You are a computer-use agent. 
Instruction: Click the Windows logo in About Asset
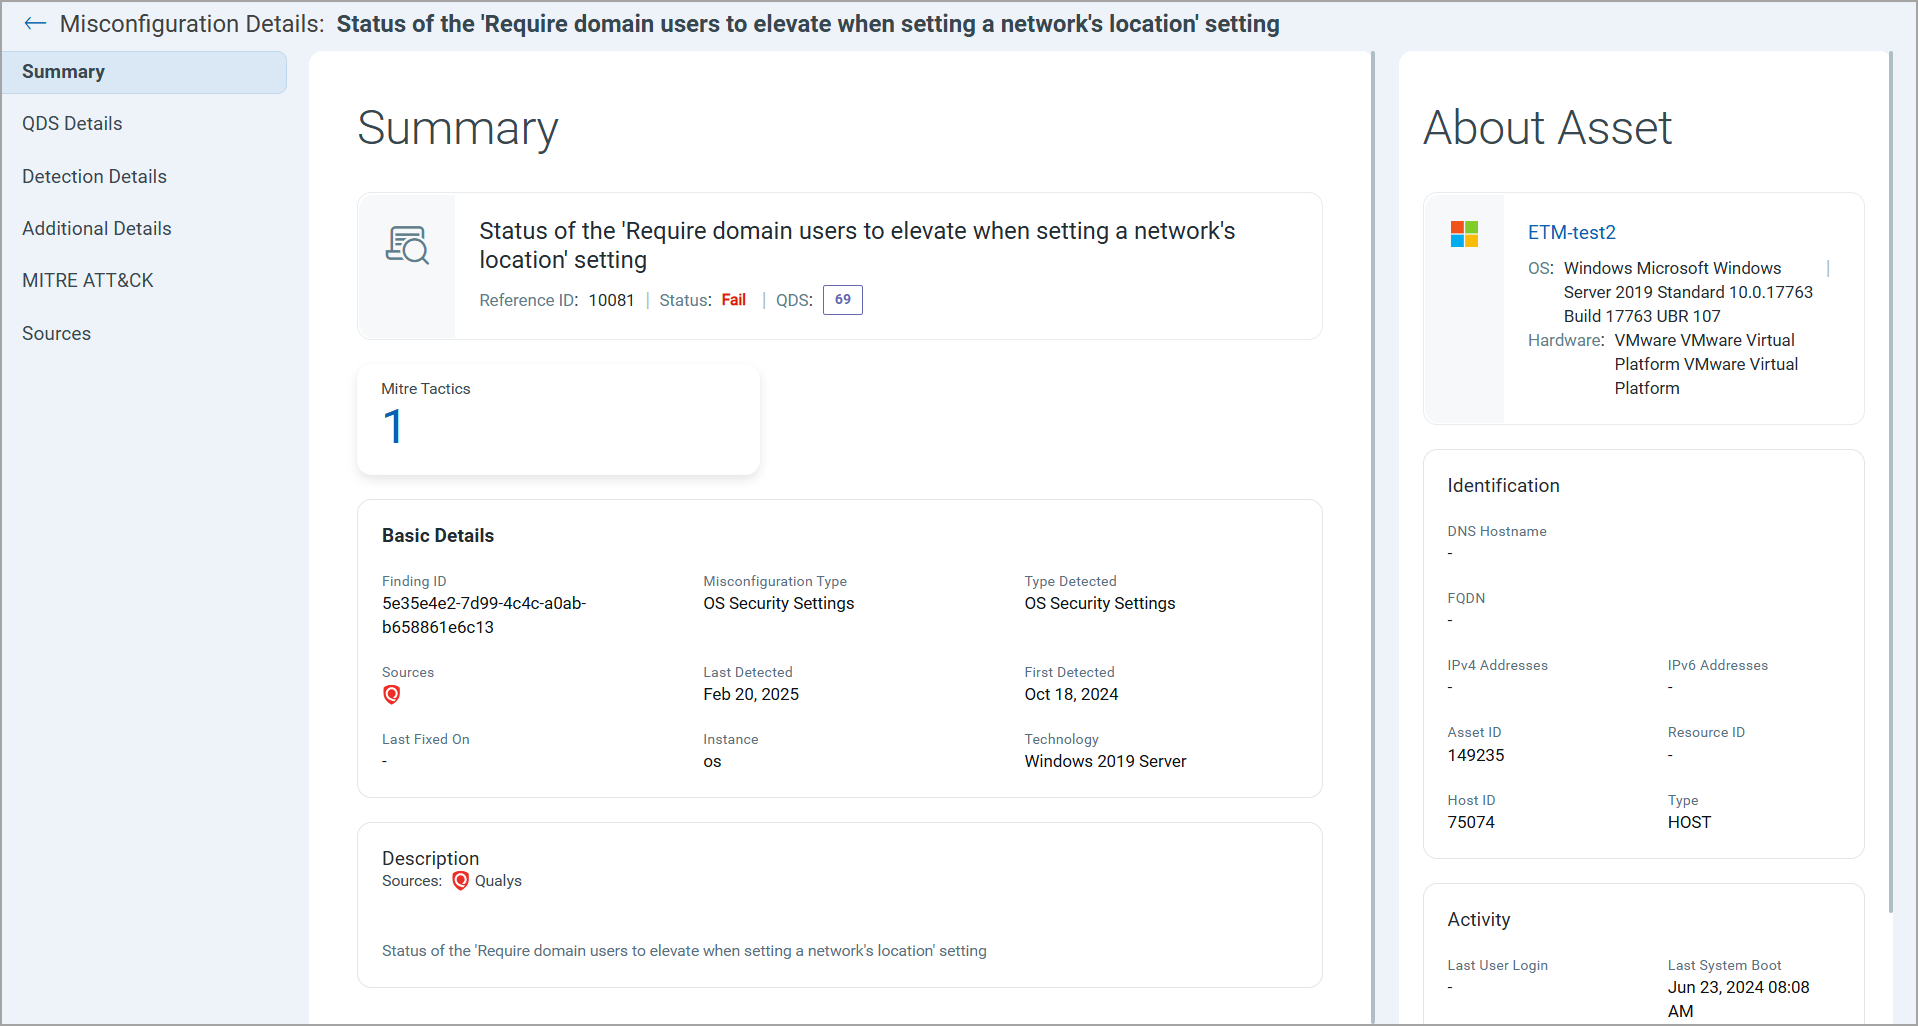[x=1464, y=234]
